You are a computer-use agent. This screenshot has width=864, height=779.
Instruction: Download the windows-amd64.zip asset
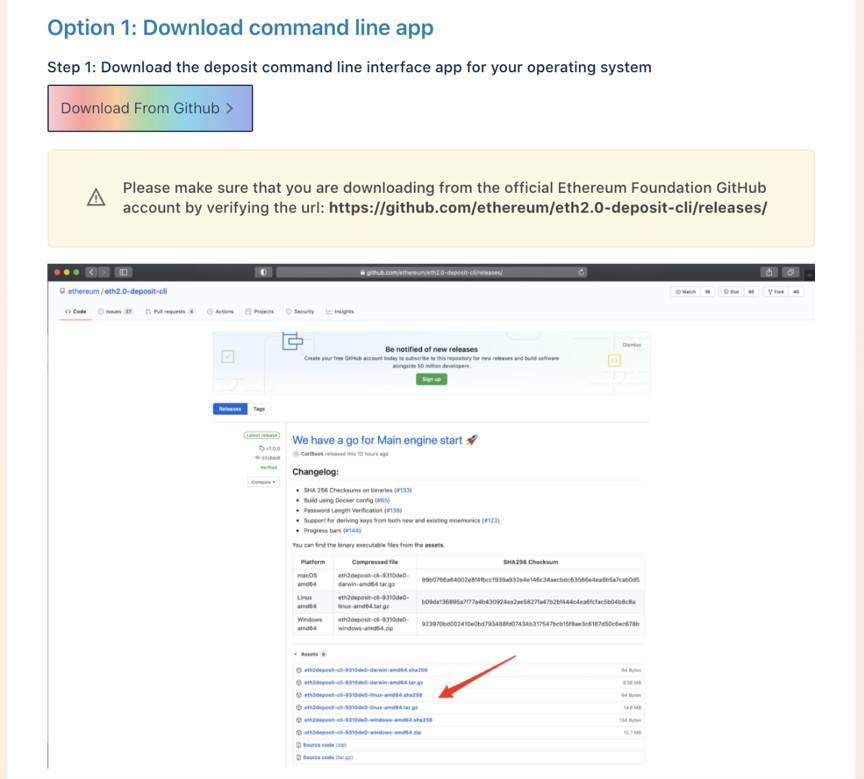click(362, 733)
